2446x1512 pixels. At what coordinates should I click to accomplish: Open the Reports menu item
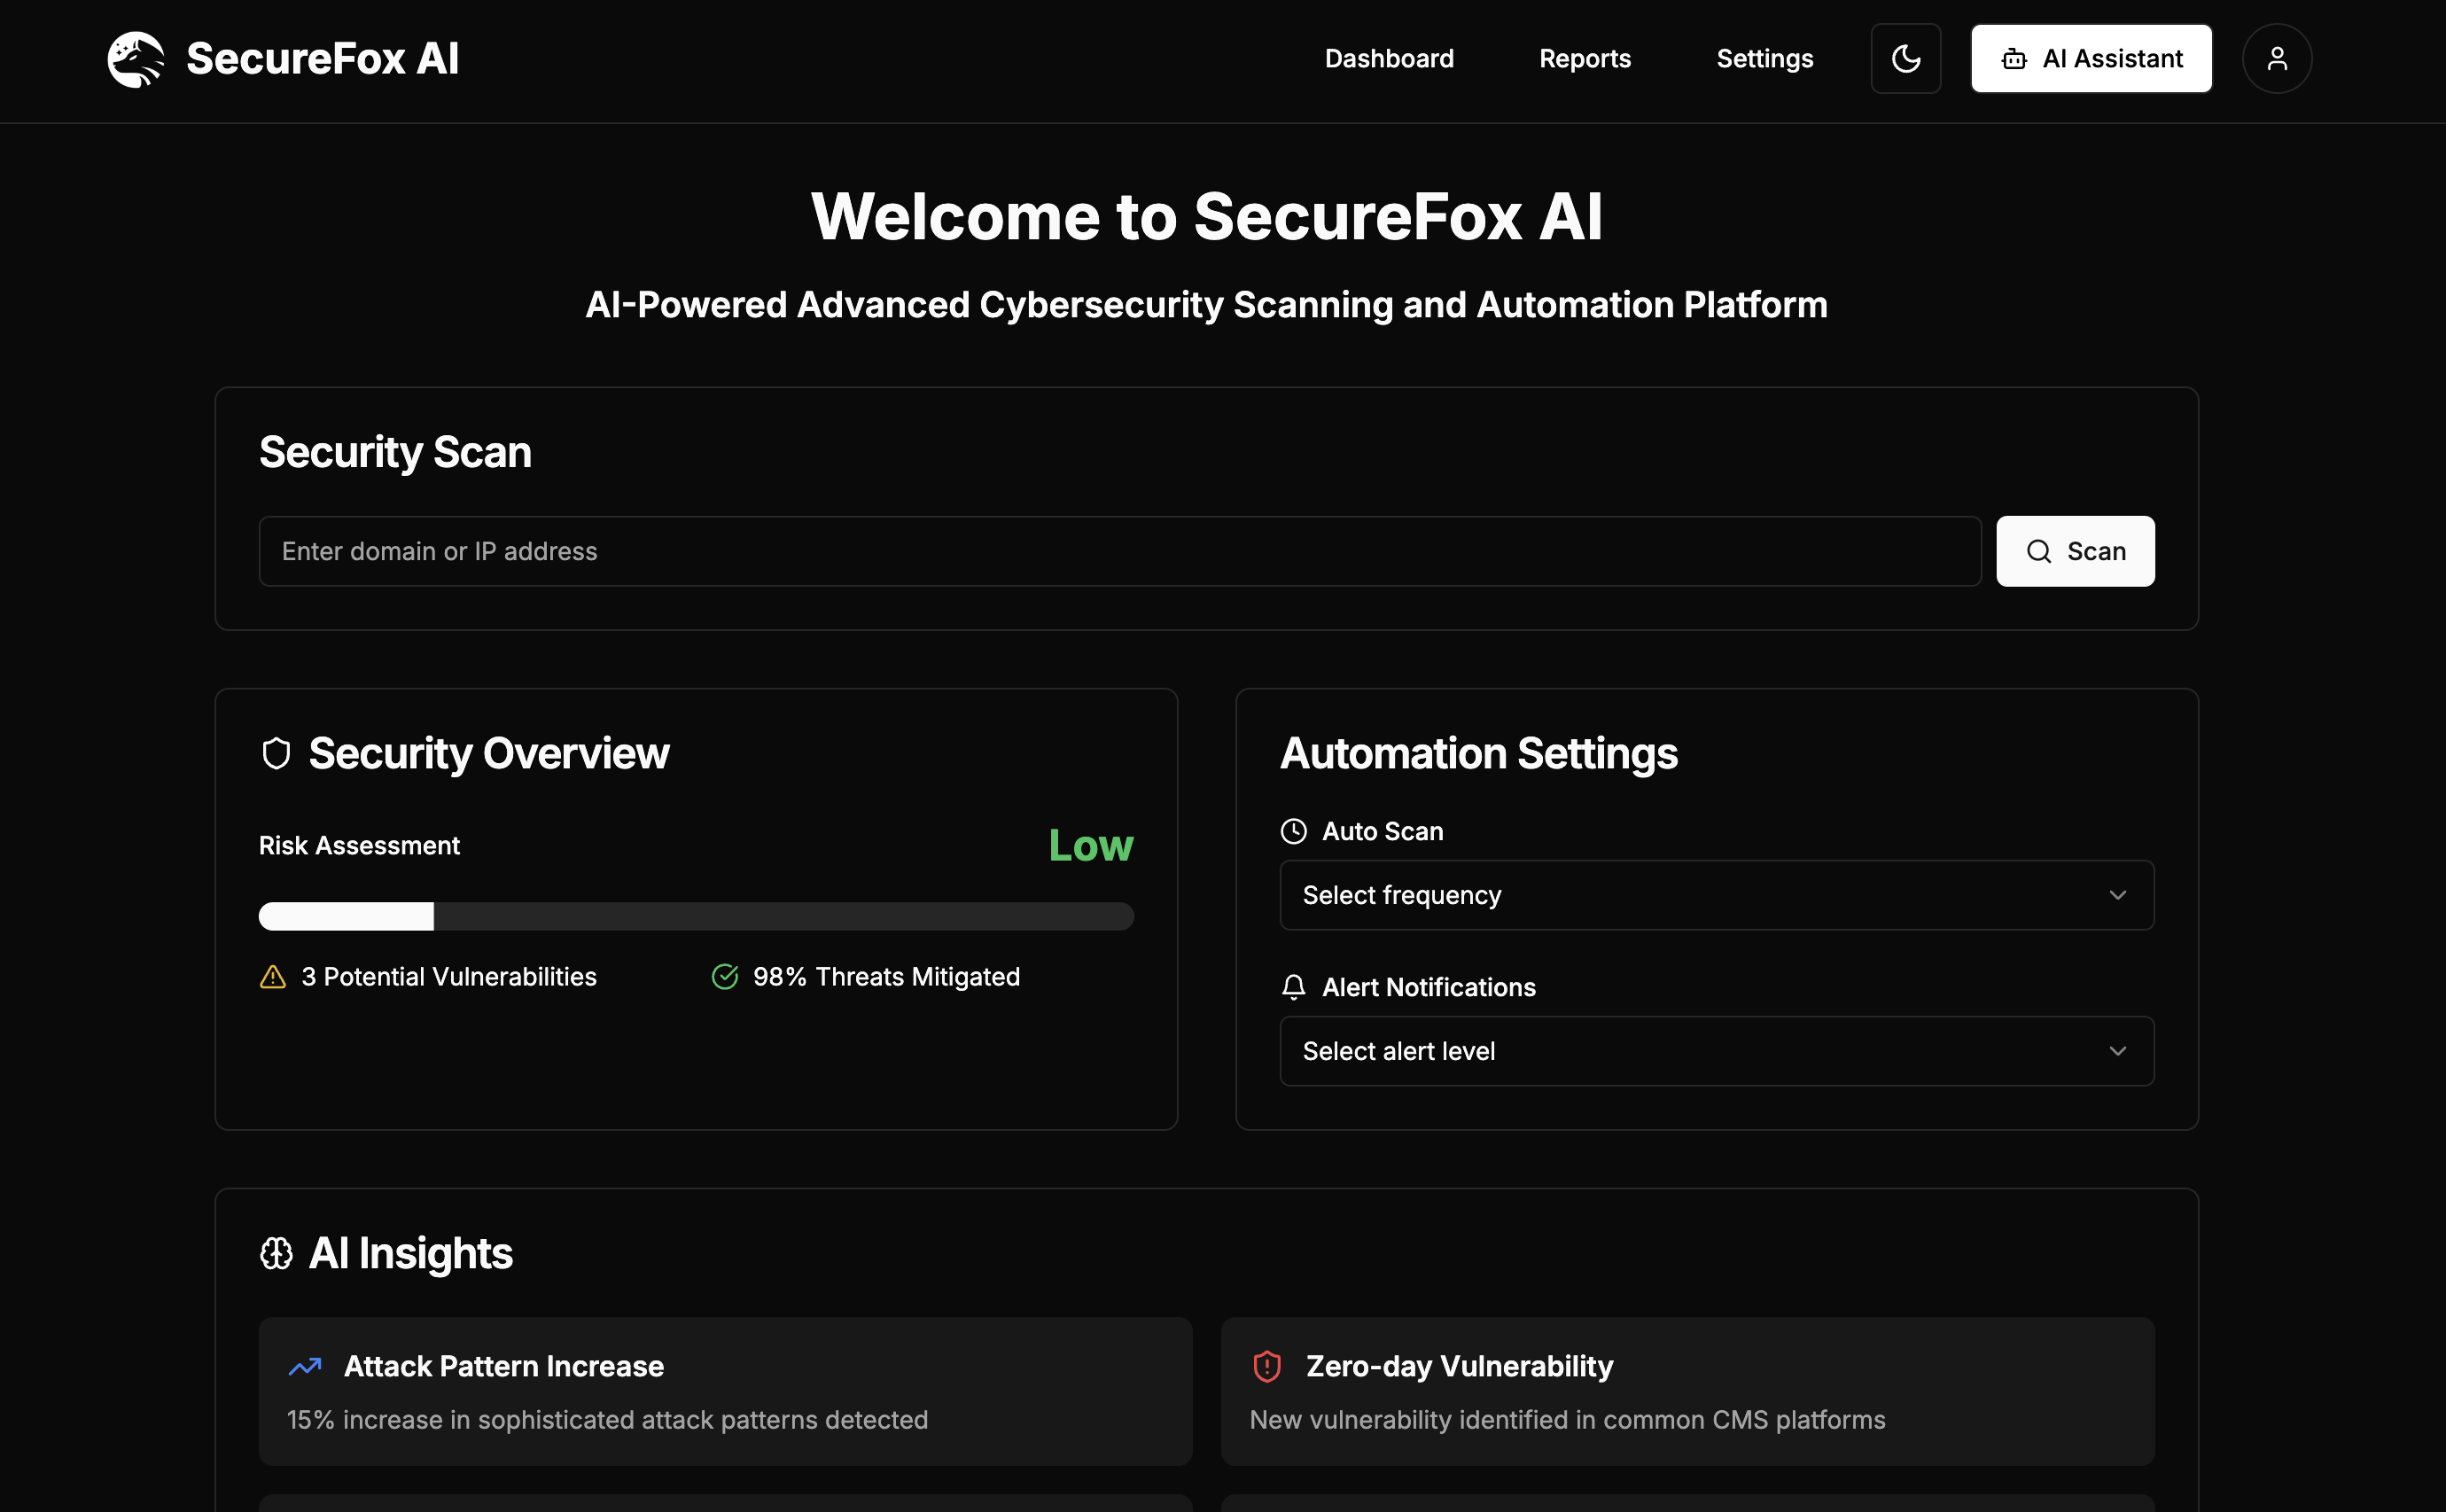coord(1584,59)
